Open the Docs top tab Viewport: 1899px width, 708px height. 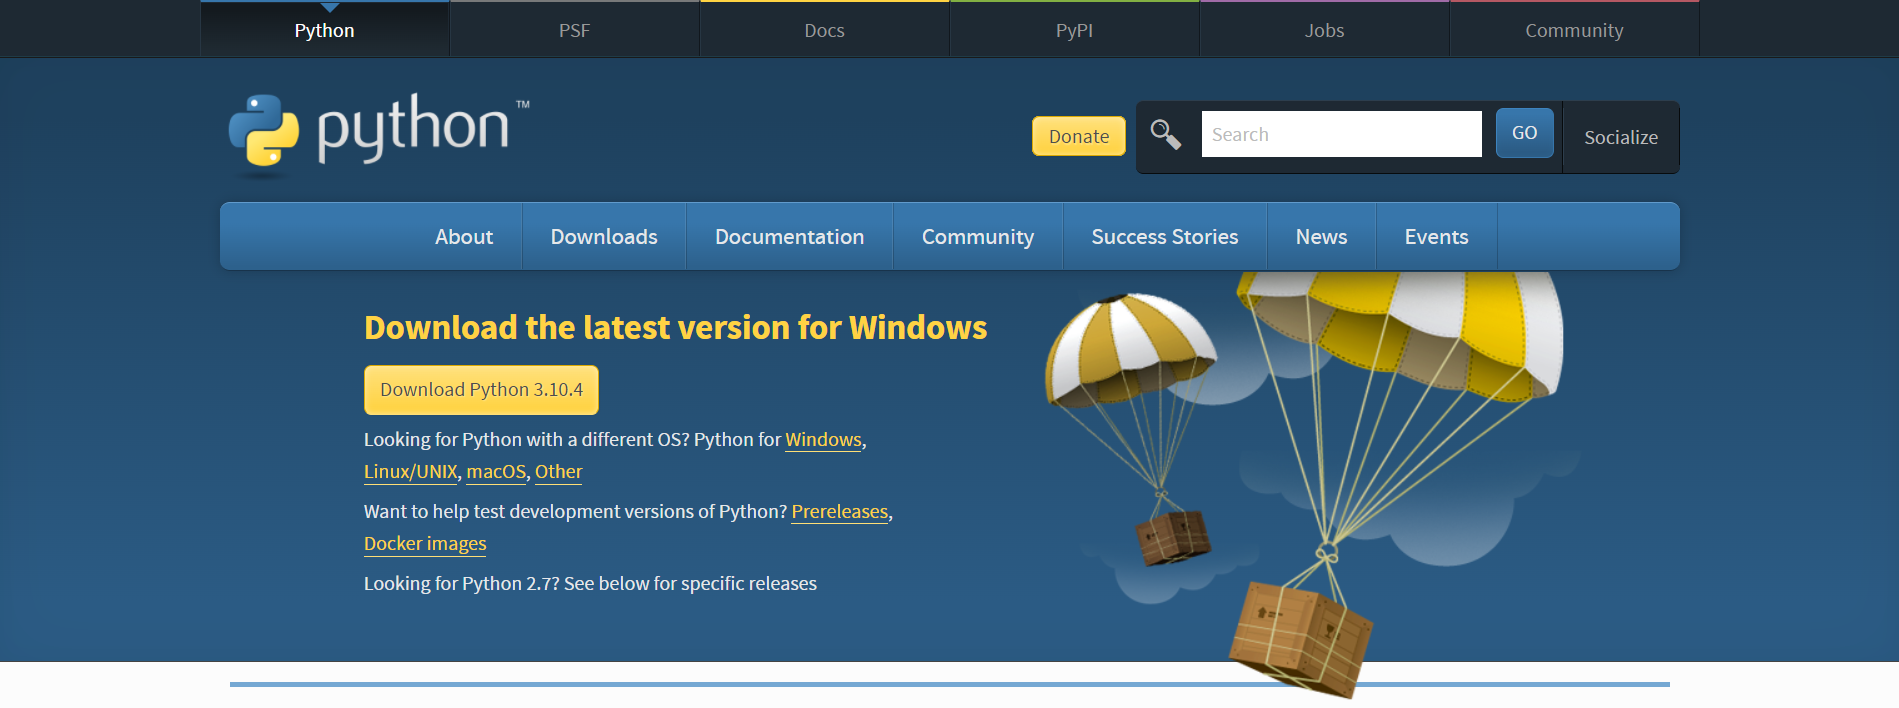point(825,30)
